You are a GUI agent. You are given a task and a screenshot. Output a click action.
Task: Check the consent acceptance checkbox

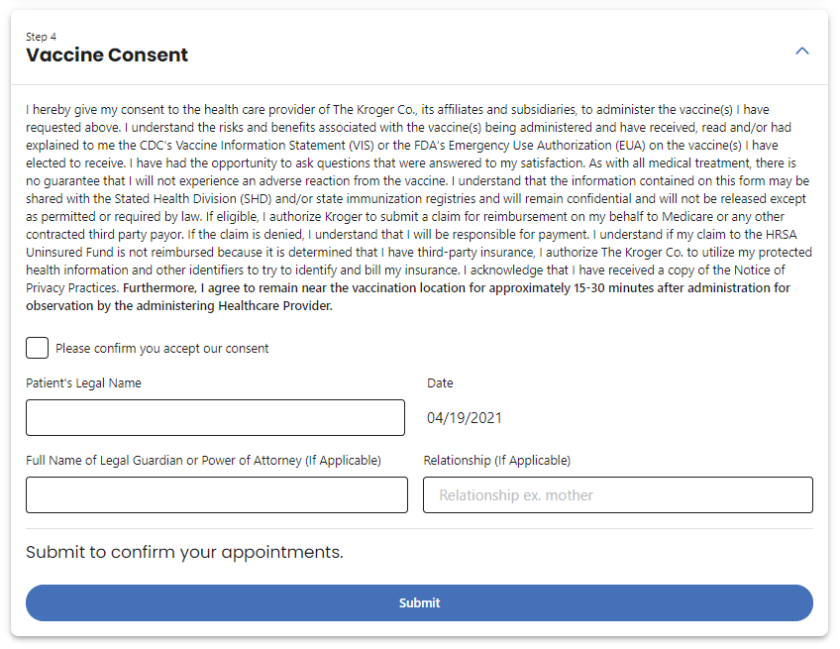pyautogui.click(x=37, y=348)
